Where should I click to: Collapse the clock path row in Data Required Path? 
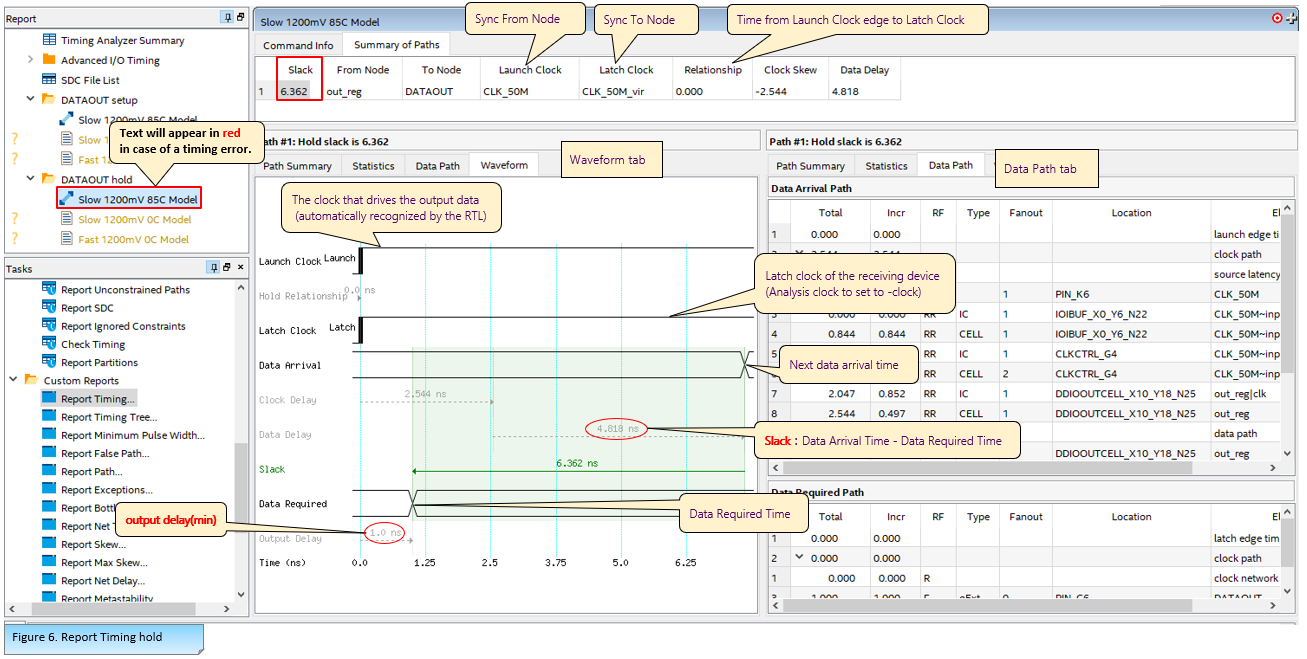click(799, 558)
